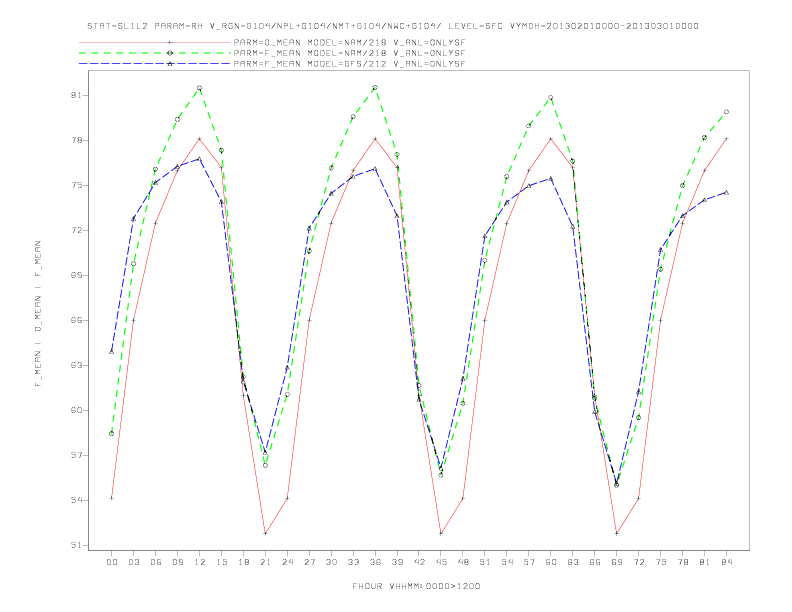Click the y-axis tick value 57
Image resolution: width=792 pixels, height=612 pixels.
click(x=76, y=455)
